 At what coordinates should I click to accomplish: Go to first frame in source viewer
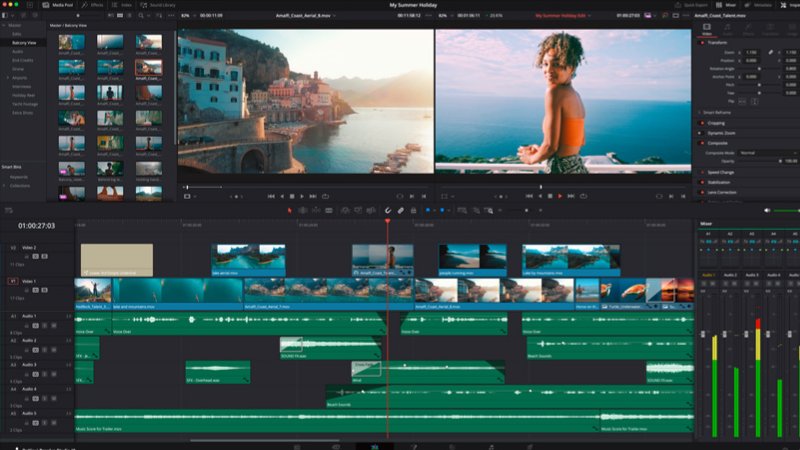click(271, 196)
